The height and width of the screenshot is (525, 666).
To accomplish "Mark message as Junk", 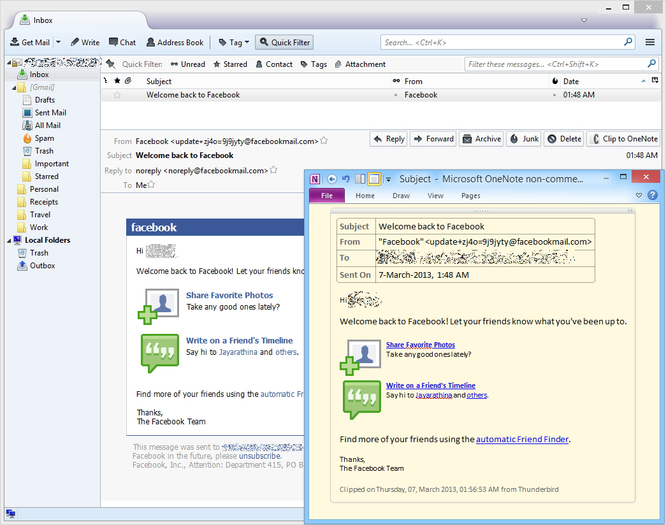I will click(x=524, y=139).
